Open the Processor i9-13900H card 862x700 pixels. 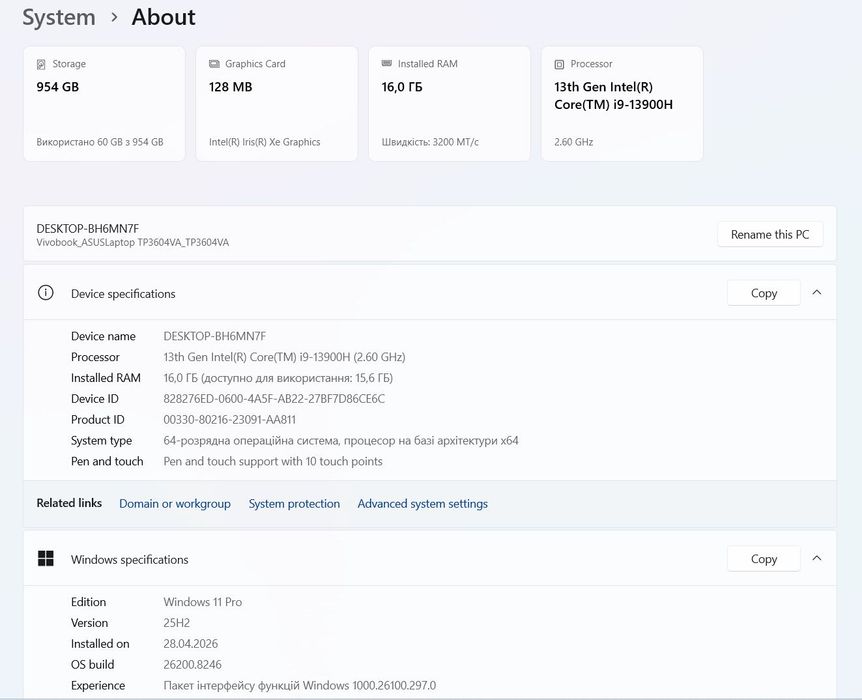622,104
